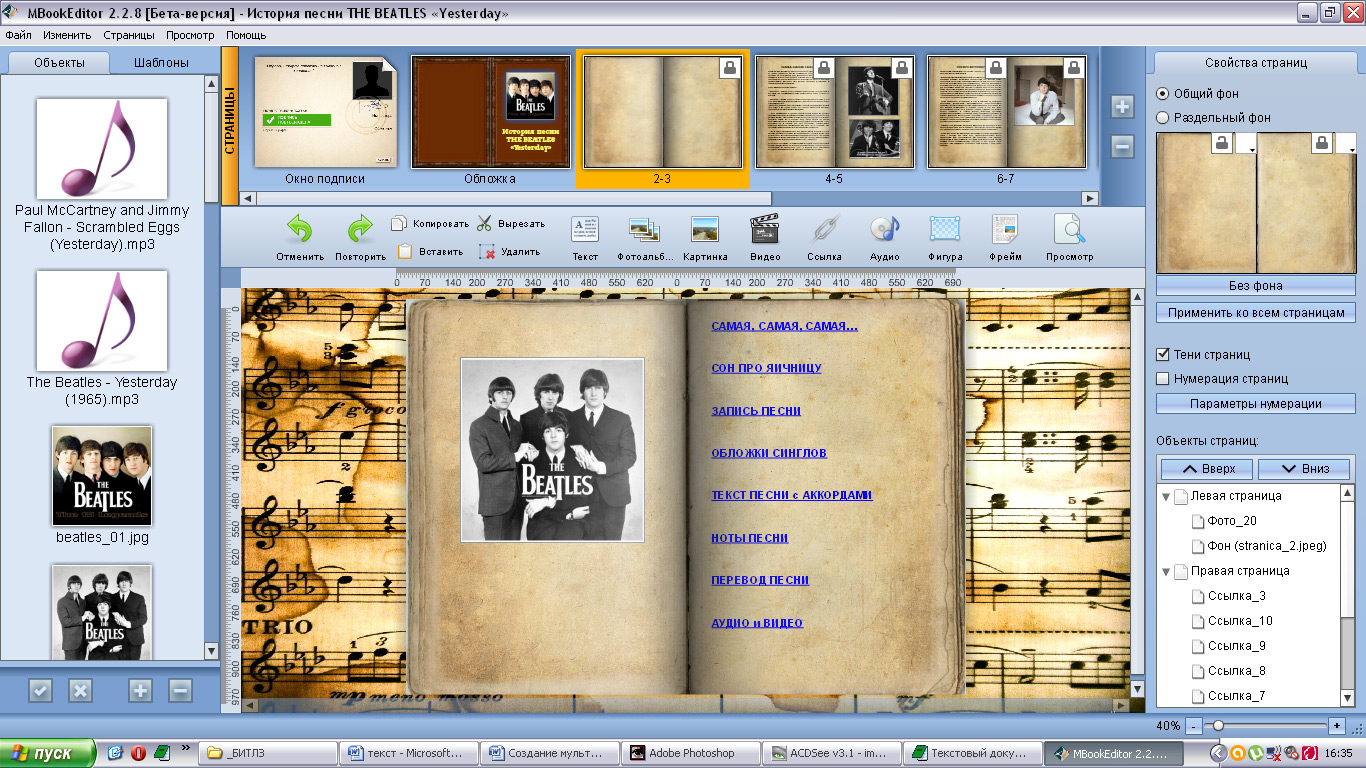Image resolution: width=1366 pixels, height=768 pixels.
Task: Click the НОТЫ ПЕСНИ link
Action: click(750, 538)
